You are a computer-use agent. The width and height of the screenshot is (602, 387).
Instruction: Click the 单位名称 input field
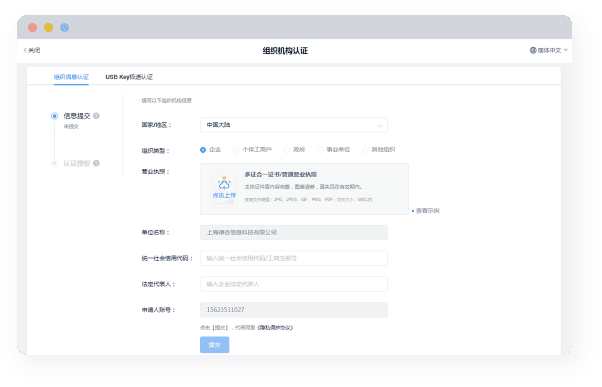point(294,232)
